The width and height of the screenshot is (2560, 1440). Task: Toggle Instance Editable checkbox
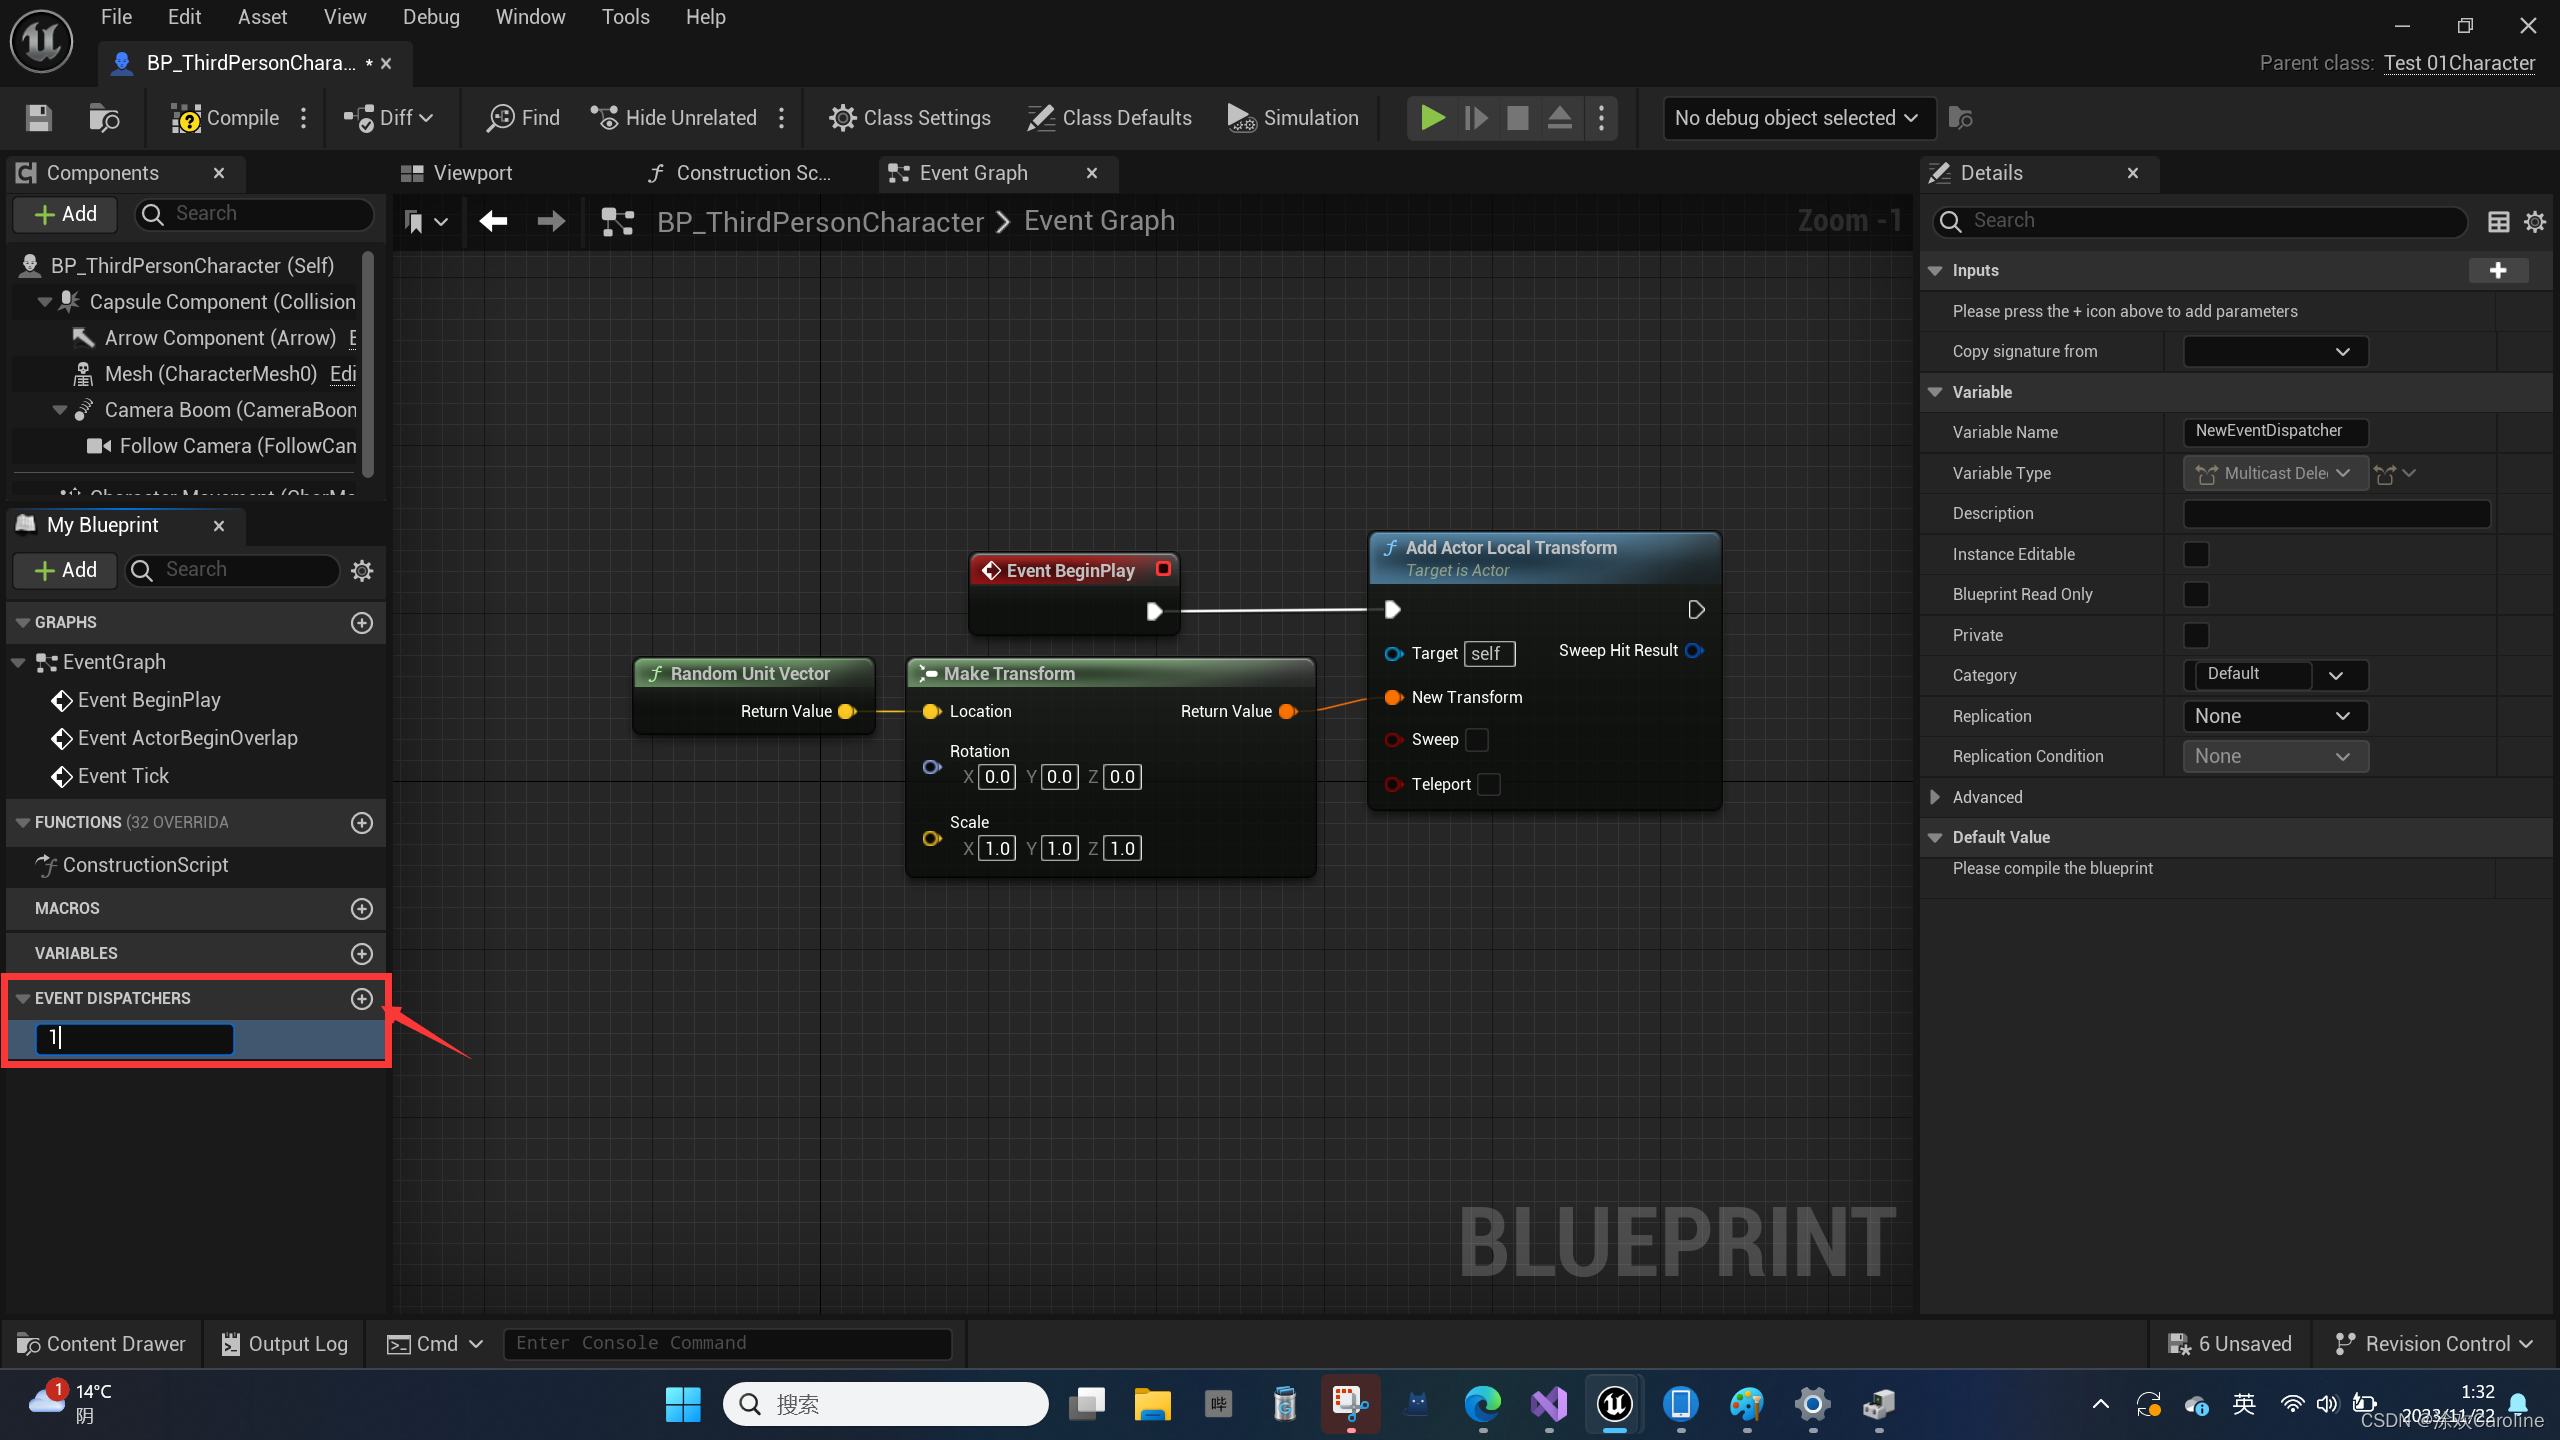(2196, 554)
